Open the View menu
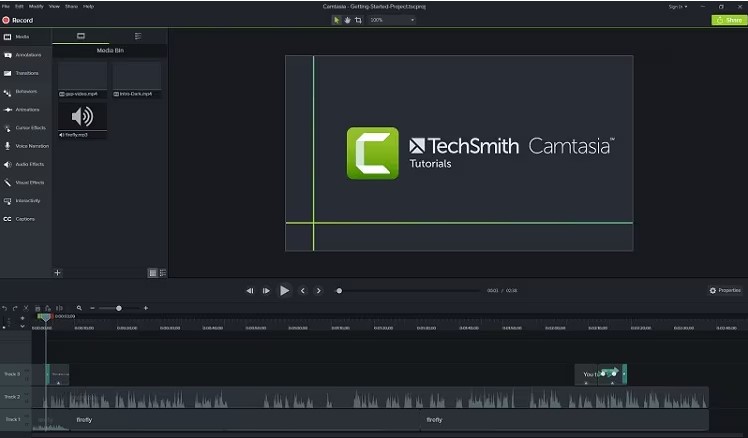The image size is (748, 438). [x=54, y=7]
